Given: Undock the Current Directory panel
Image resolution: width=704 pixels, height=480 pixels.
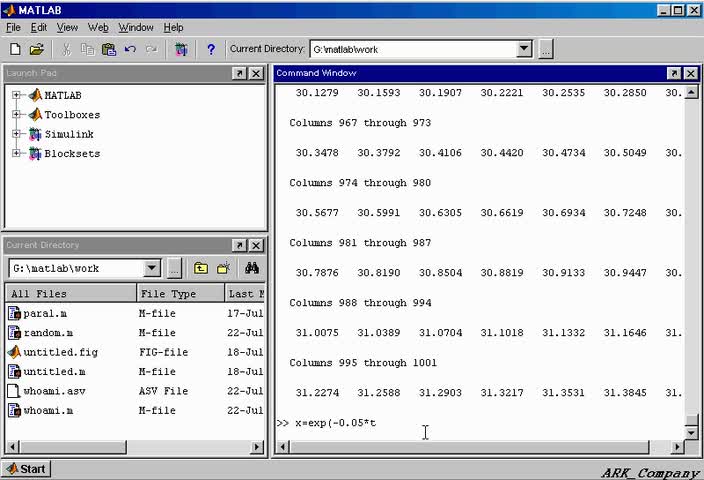Looking at the screenshot, I should tap(239, 245).
